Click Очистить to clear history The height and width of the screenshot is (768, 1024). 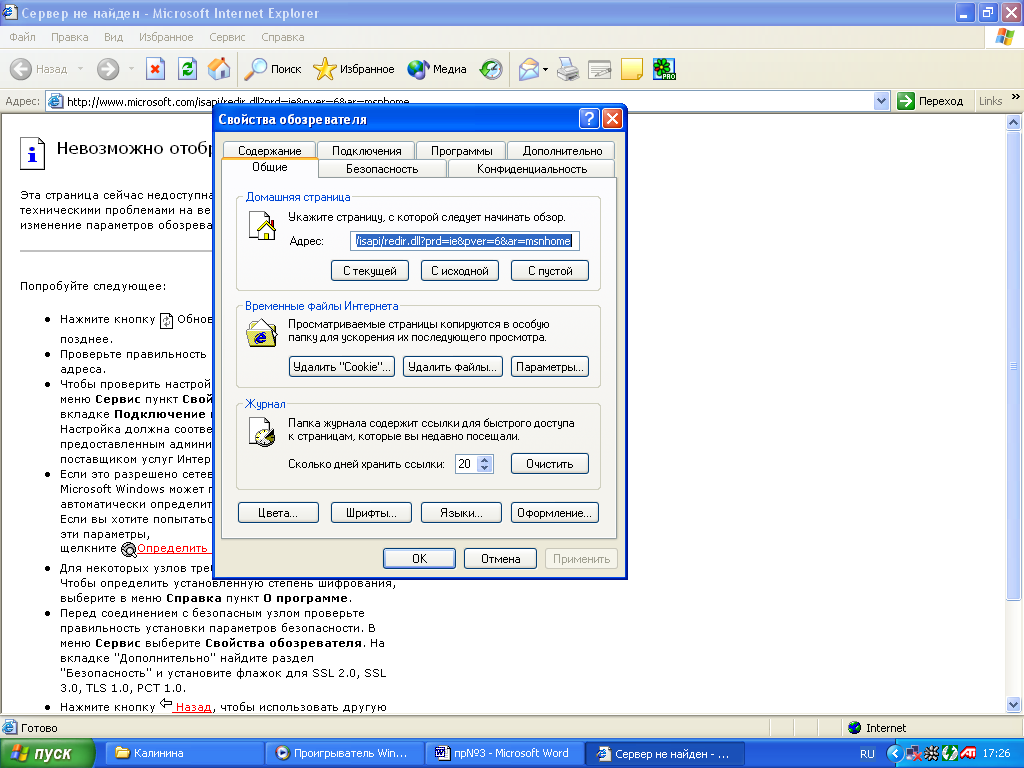click(x=550, y=464)
